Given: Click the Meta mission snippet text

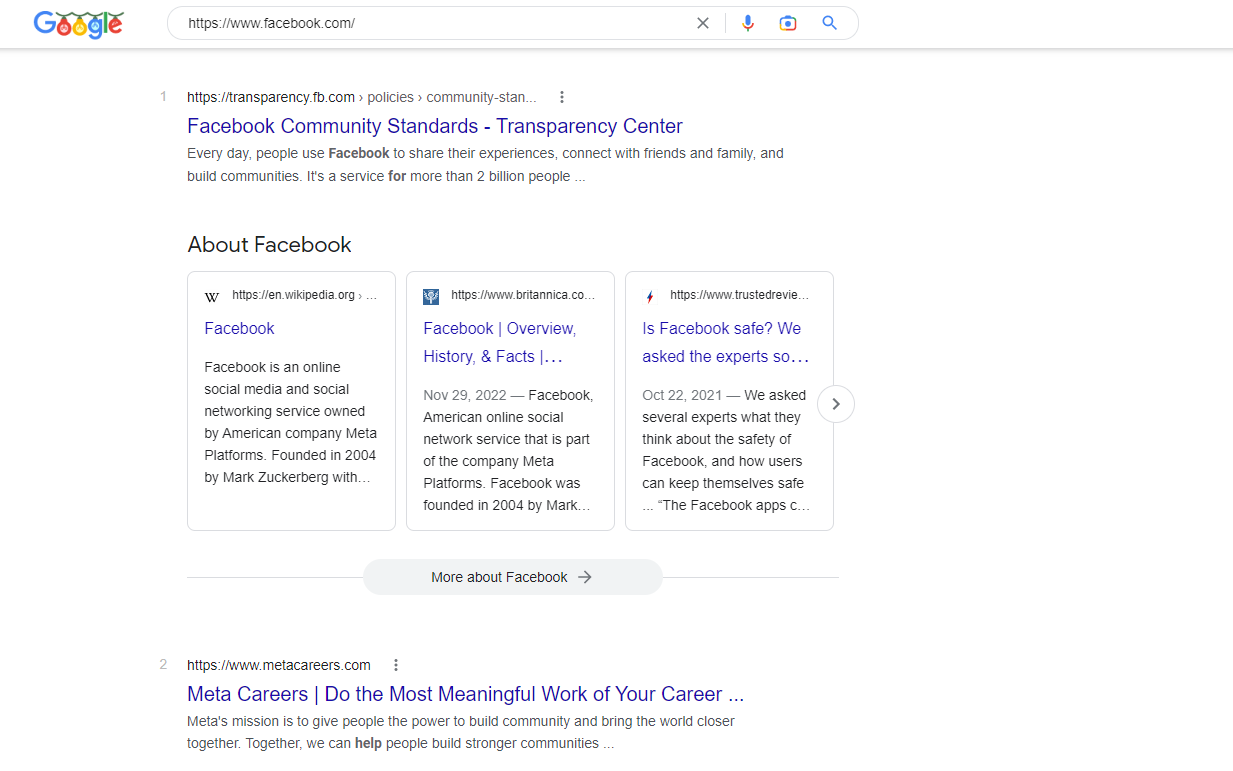Looking at the screenshot, I should [x=461, y=732].
